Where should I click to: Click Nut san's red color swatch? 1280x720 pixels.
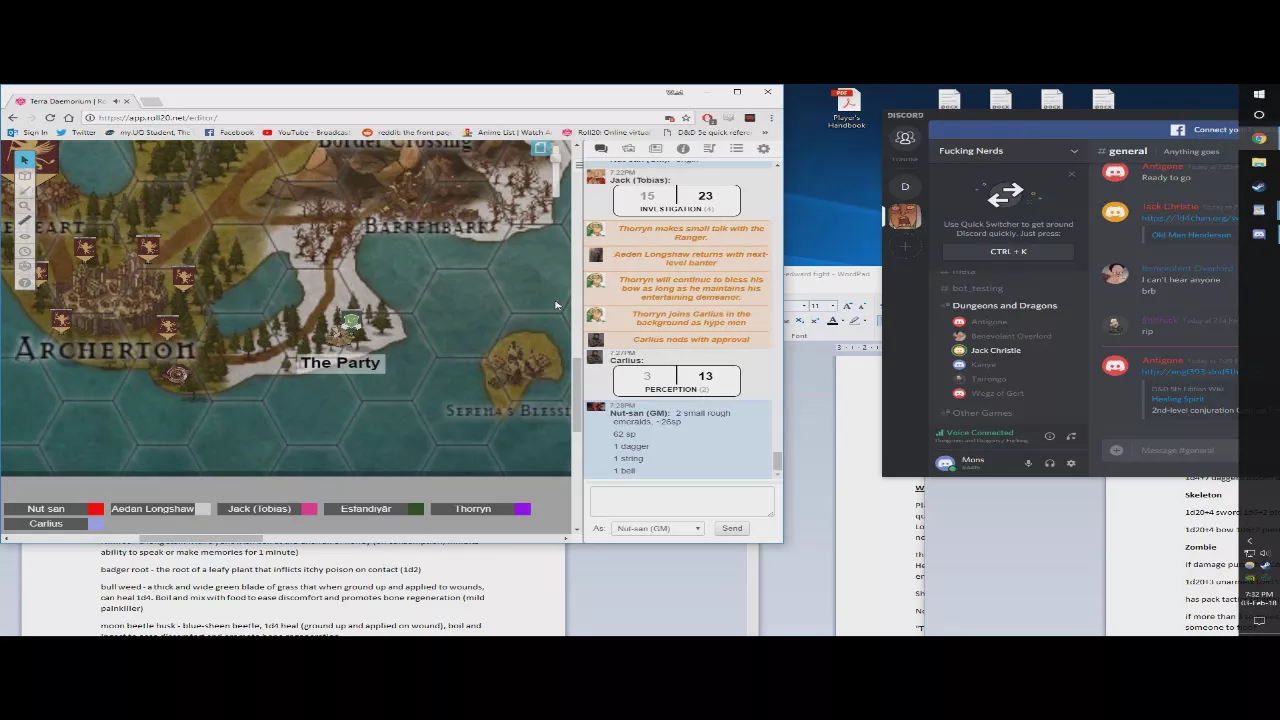pos(95,509)
